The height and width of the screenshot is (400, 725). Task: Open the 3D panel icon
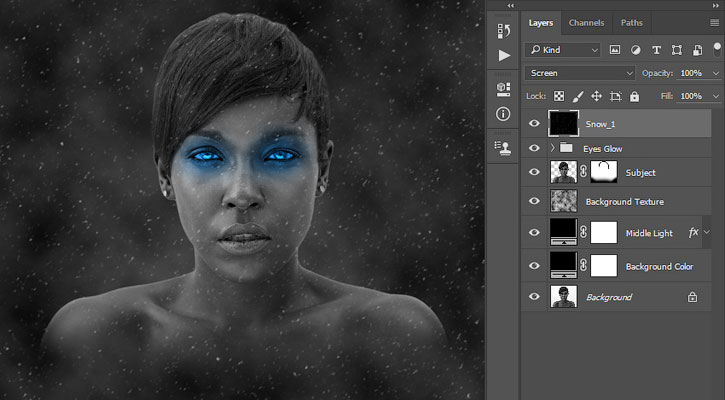[504, 89]
